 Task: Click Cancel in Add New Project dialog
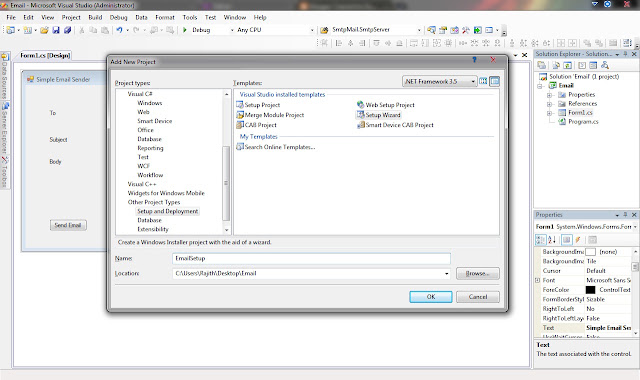pyautogui.click(x=478, y=297)
